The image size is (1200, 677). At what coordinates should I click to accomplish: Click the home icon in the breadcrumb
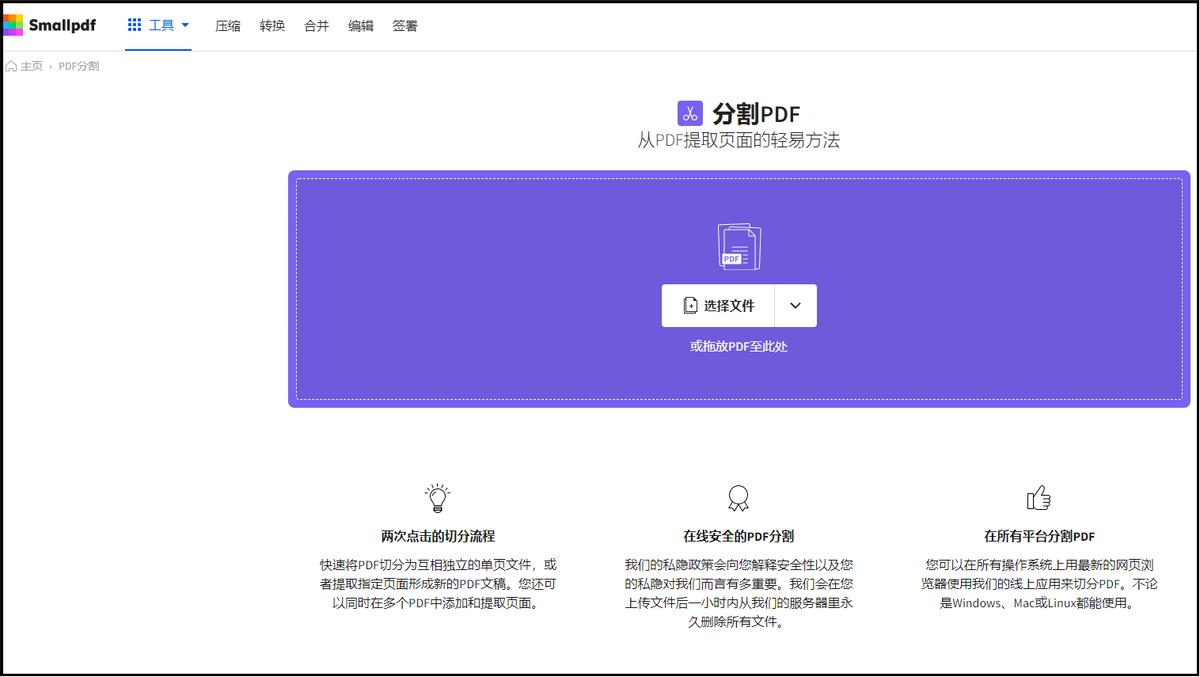(x=10, y=65)
